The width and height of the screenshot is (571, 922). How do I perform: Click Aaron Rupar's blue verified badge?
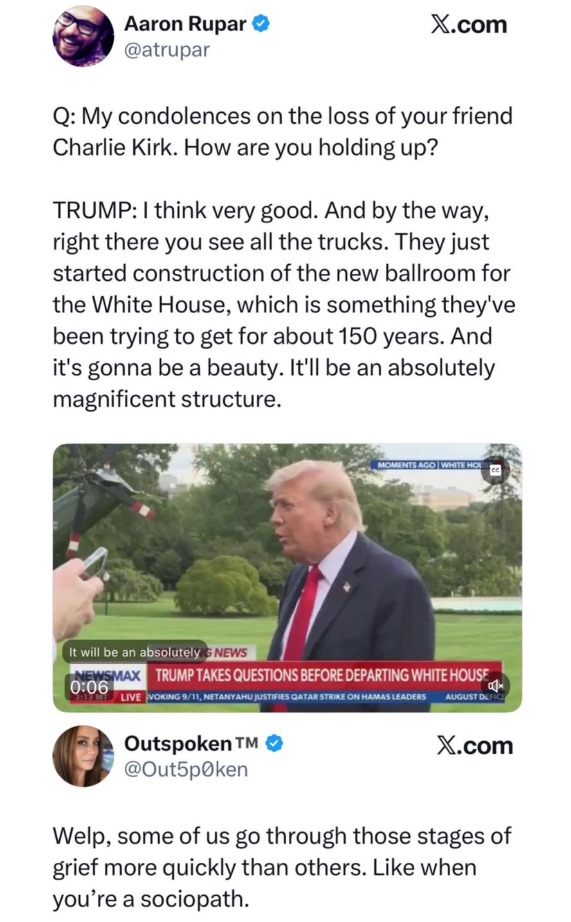pyautogui.click(x=261, y=24)
